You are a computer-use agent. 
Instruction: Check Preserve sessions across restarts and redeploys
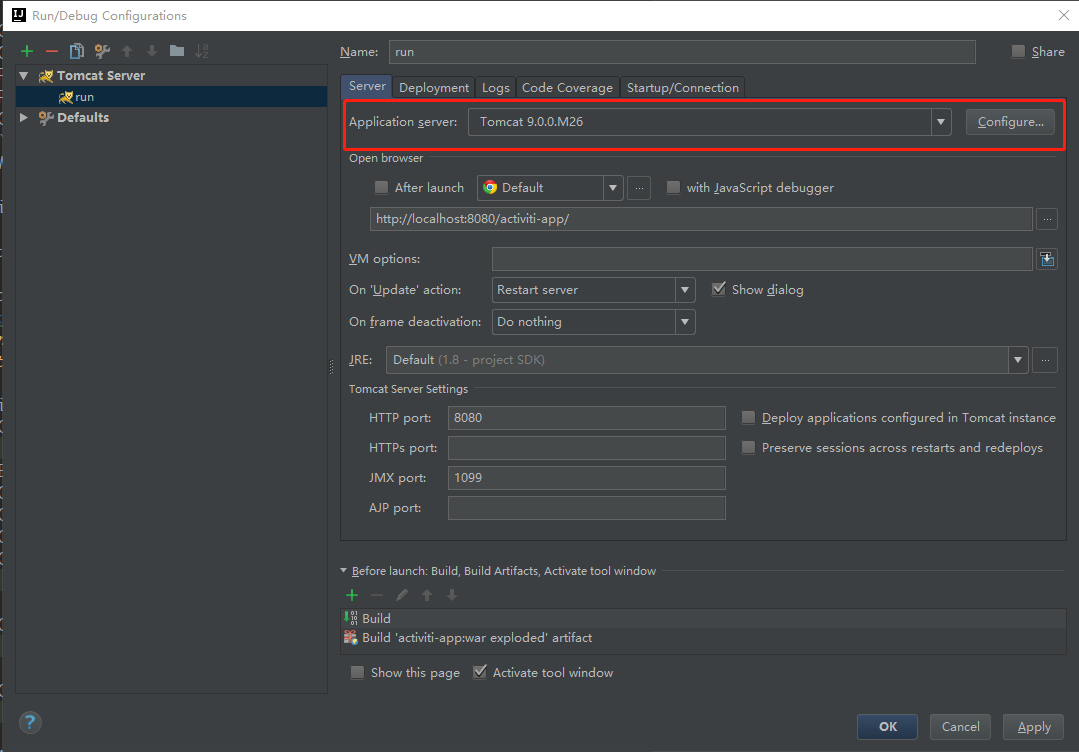(748, 448)
